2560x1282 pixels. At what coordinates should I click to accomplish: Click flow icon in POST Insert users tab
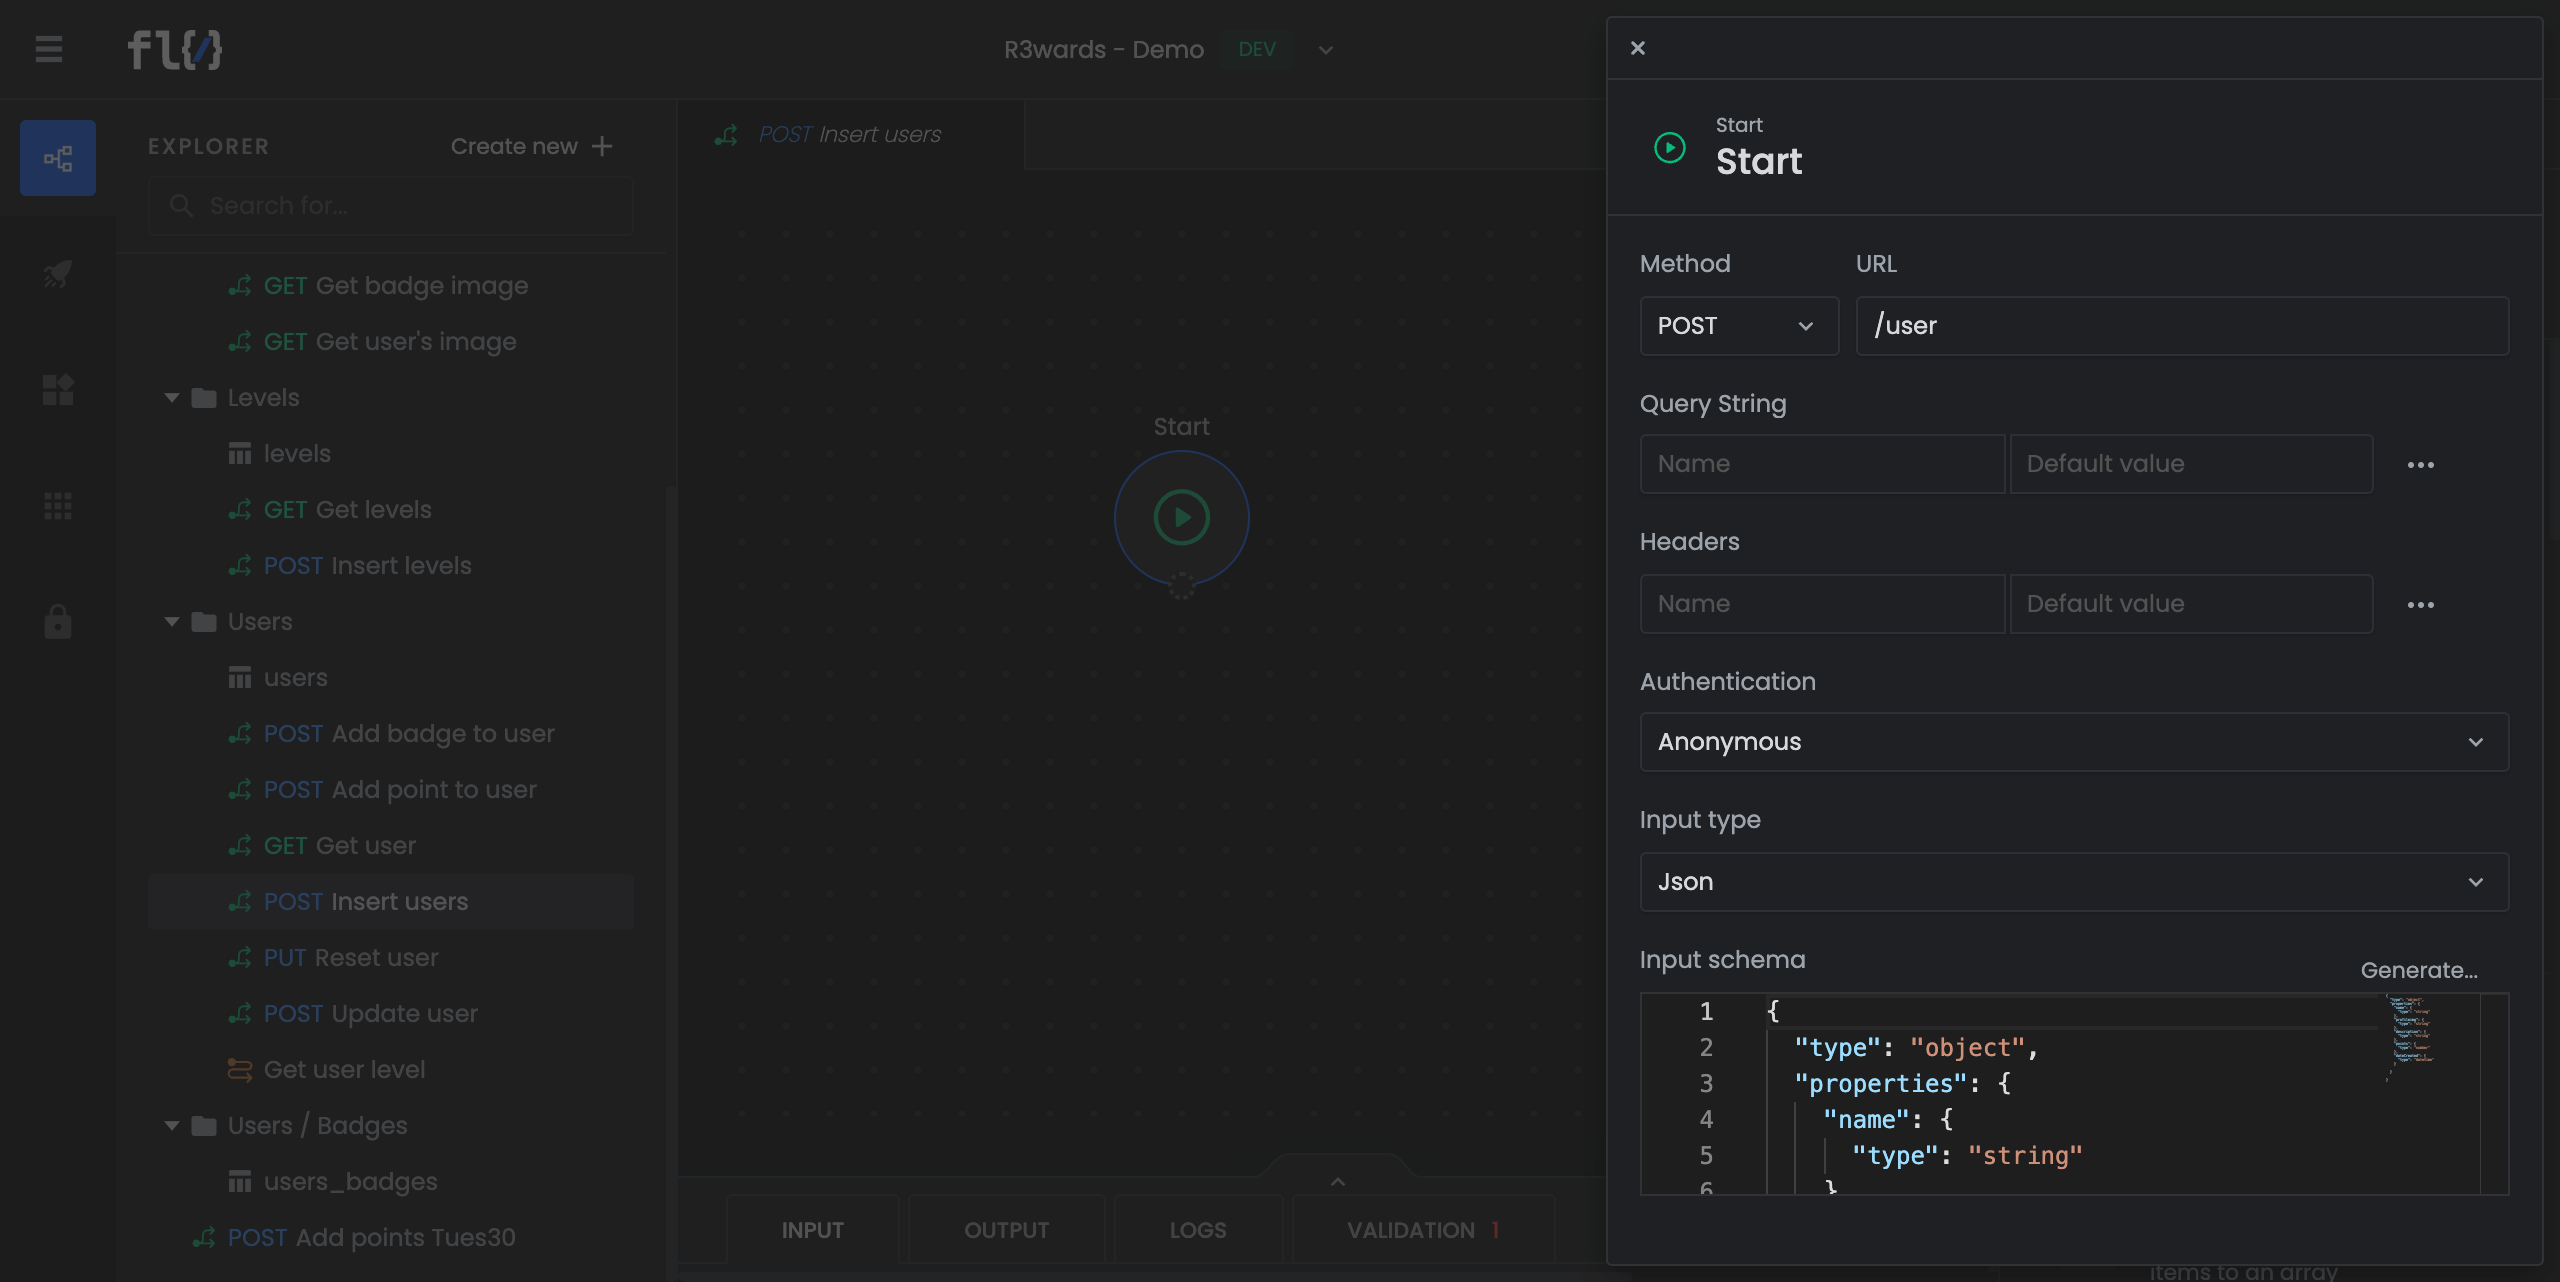pyautogui.click(x=727, y=135)
